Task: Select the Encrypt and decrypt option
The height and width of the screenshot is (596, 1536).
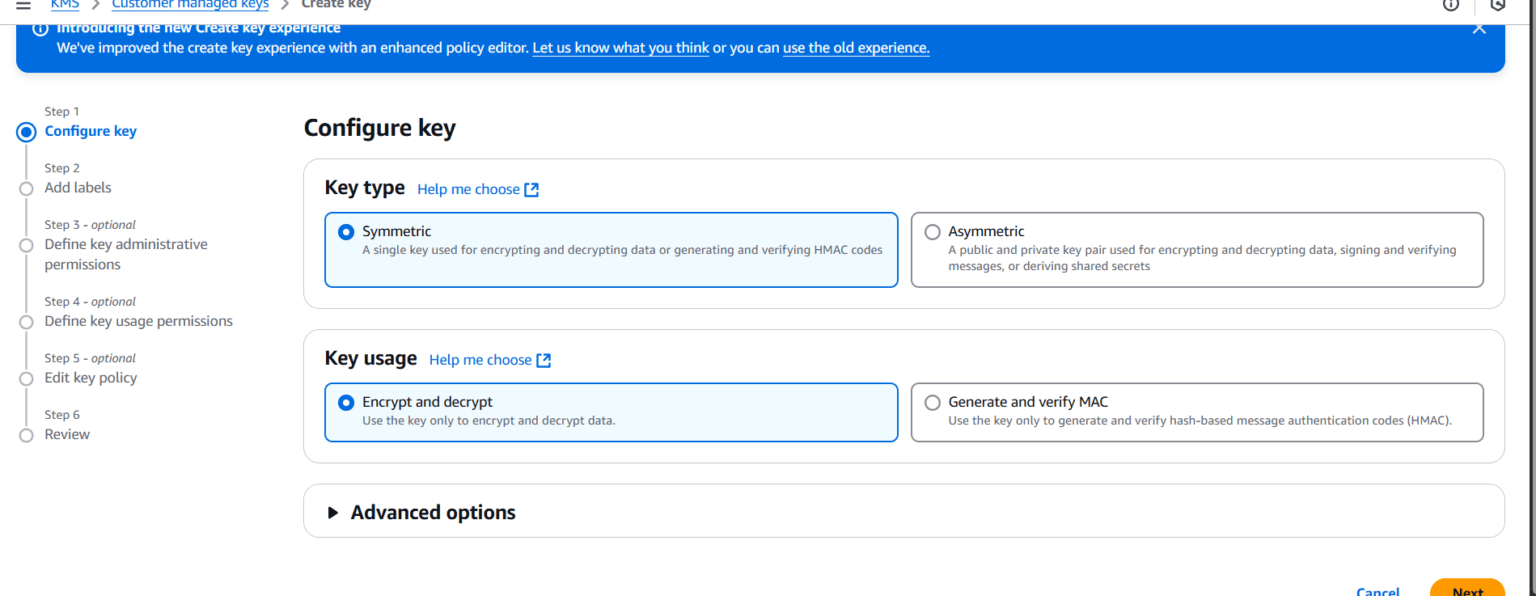Action: pos(345,402)
